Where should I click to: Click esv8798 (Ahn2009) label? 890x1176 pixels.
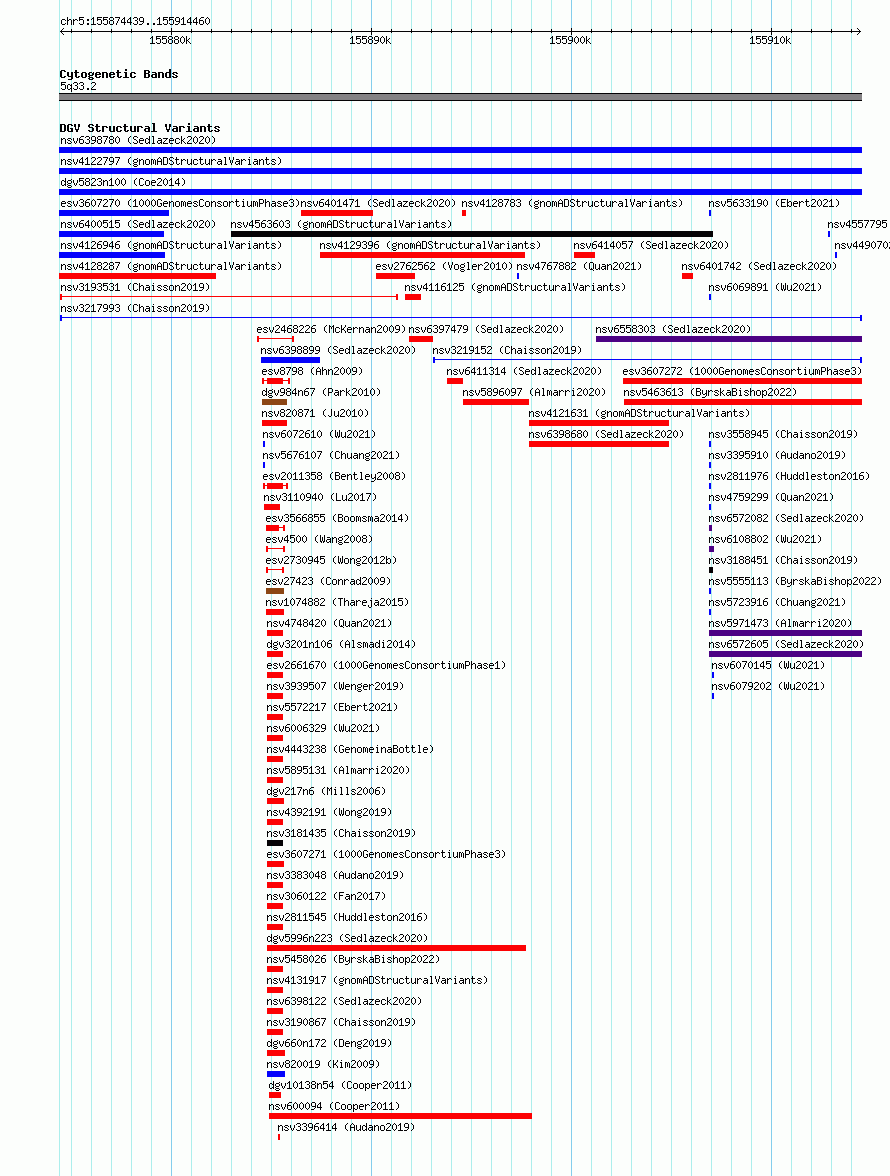312,371
